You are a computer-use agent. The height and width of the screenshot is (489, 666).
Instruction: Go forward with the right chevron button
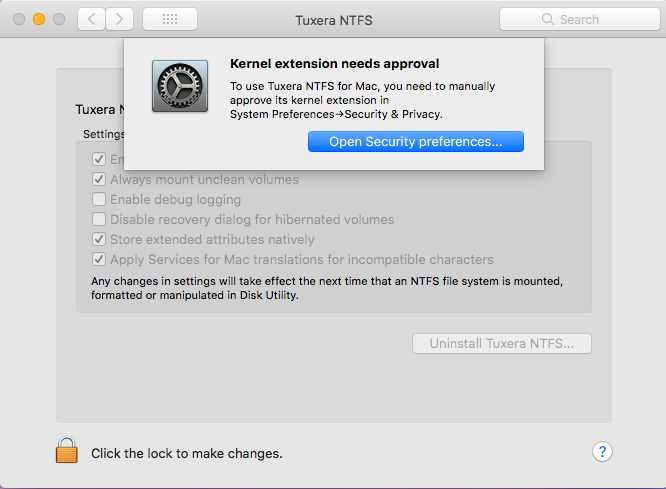coord(119,19)
